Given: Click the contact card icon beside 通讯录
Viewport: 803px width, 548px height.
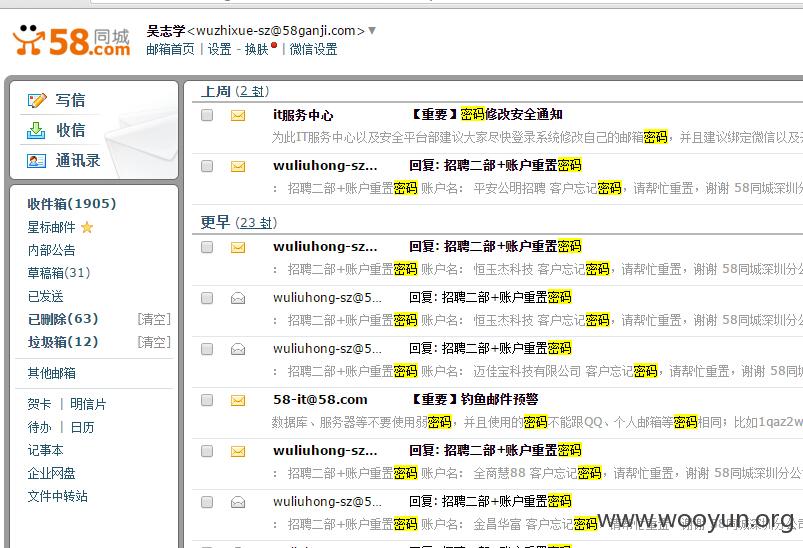Looking at the screenshot, I should [36, 161].
